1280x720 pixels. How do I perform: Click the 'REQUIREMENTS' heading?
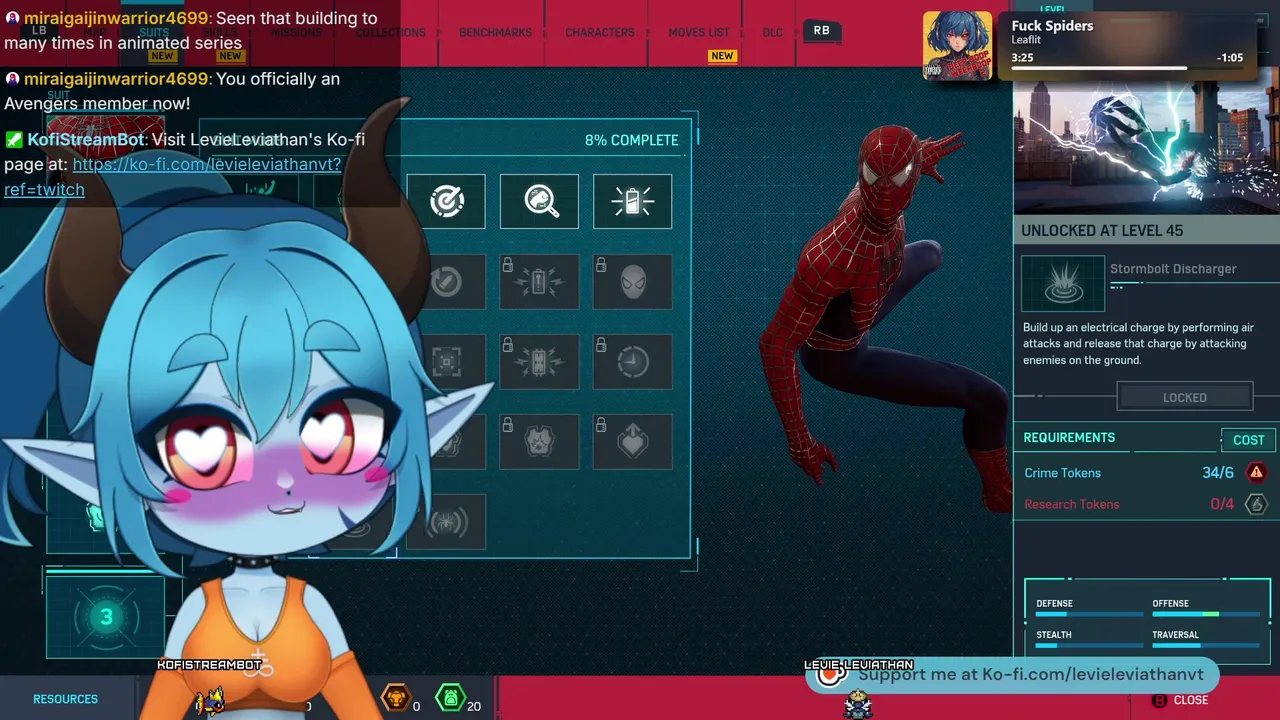pos(1069,438)
